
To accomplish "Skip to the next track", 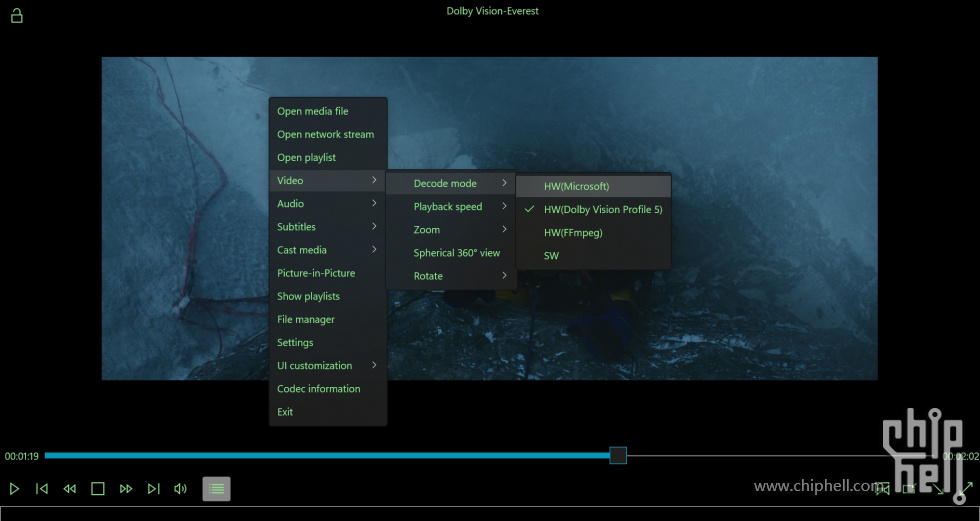I will 154,489.
